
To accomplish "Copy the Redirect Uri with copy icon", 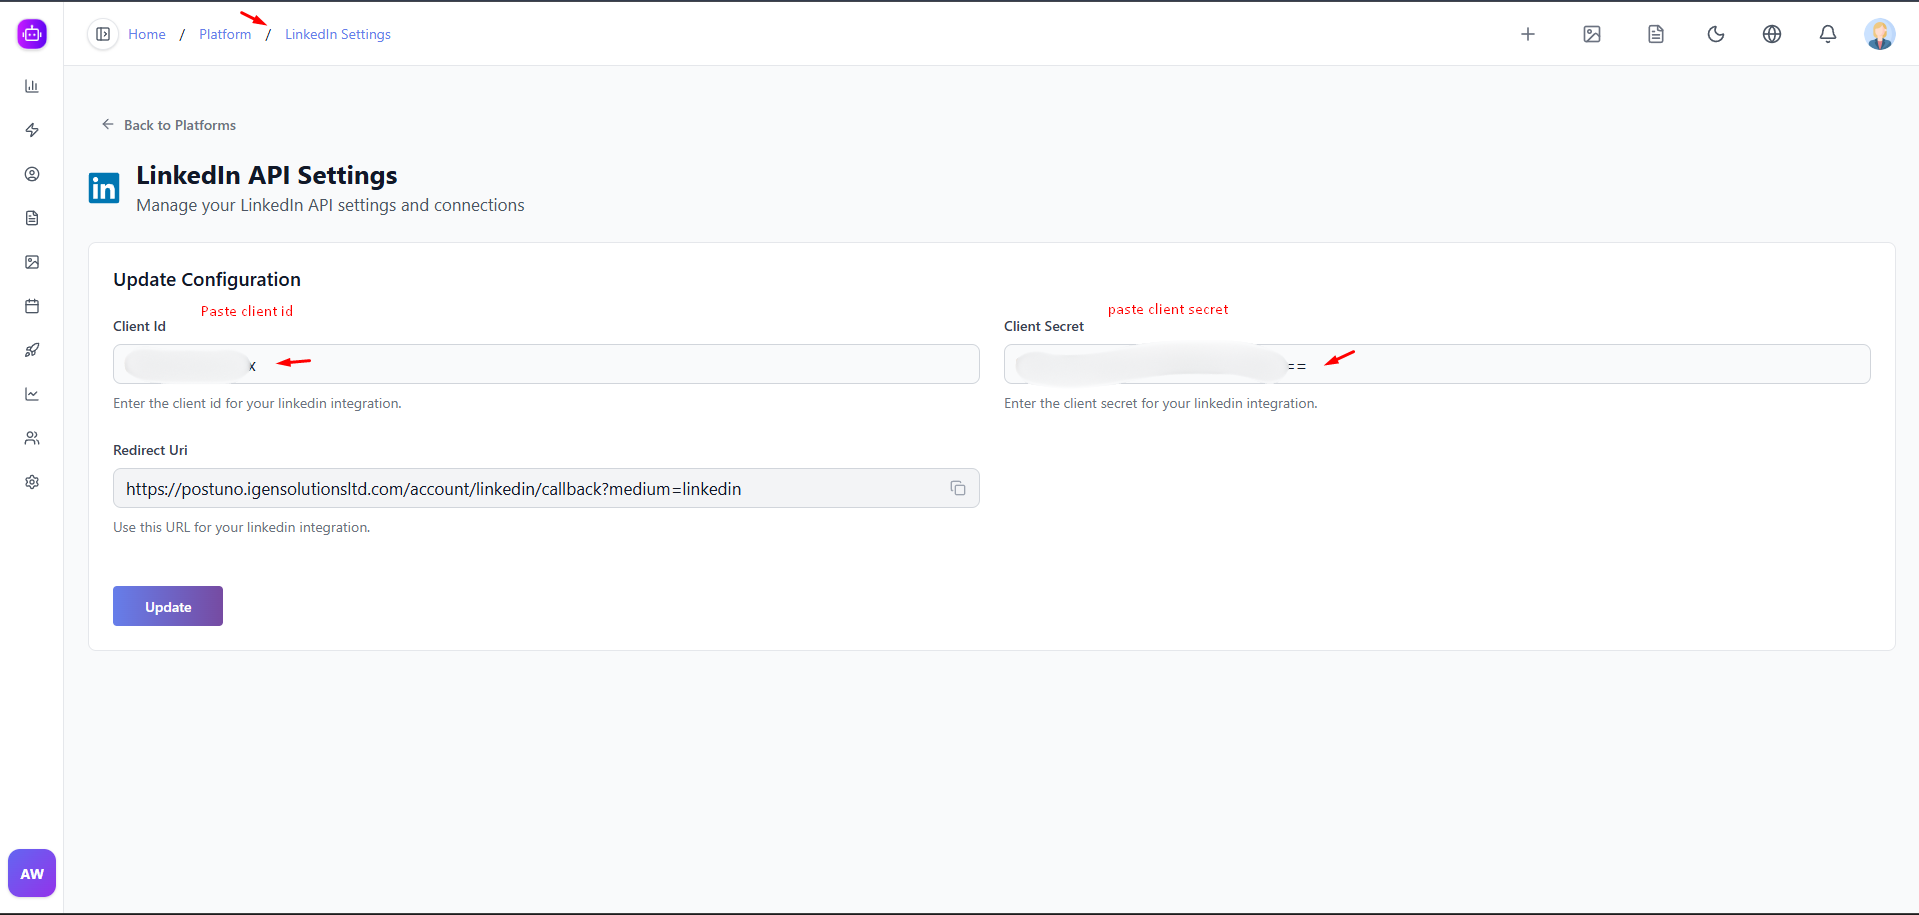I will [x=957, y=488].
